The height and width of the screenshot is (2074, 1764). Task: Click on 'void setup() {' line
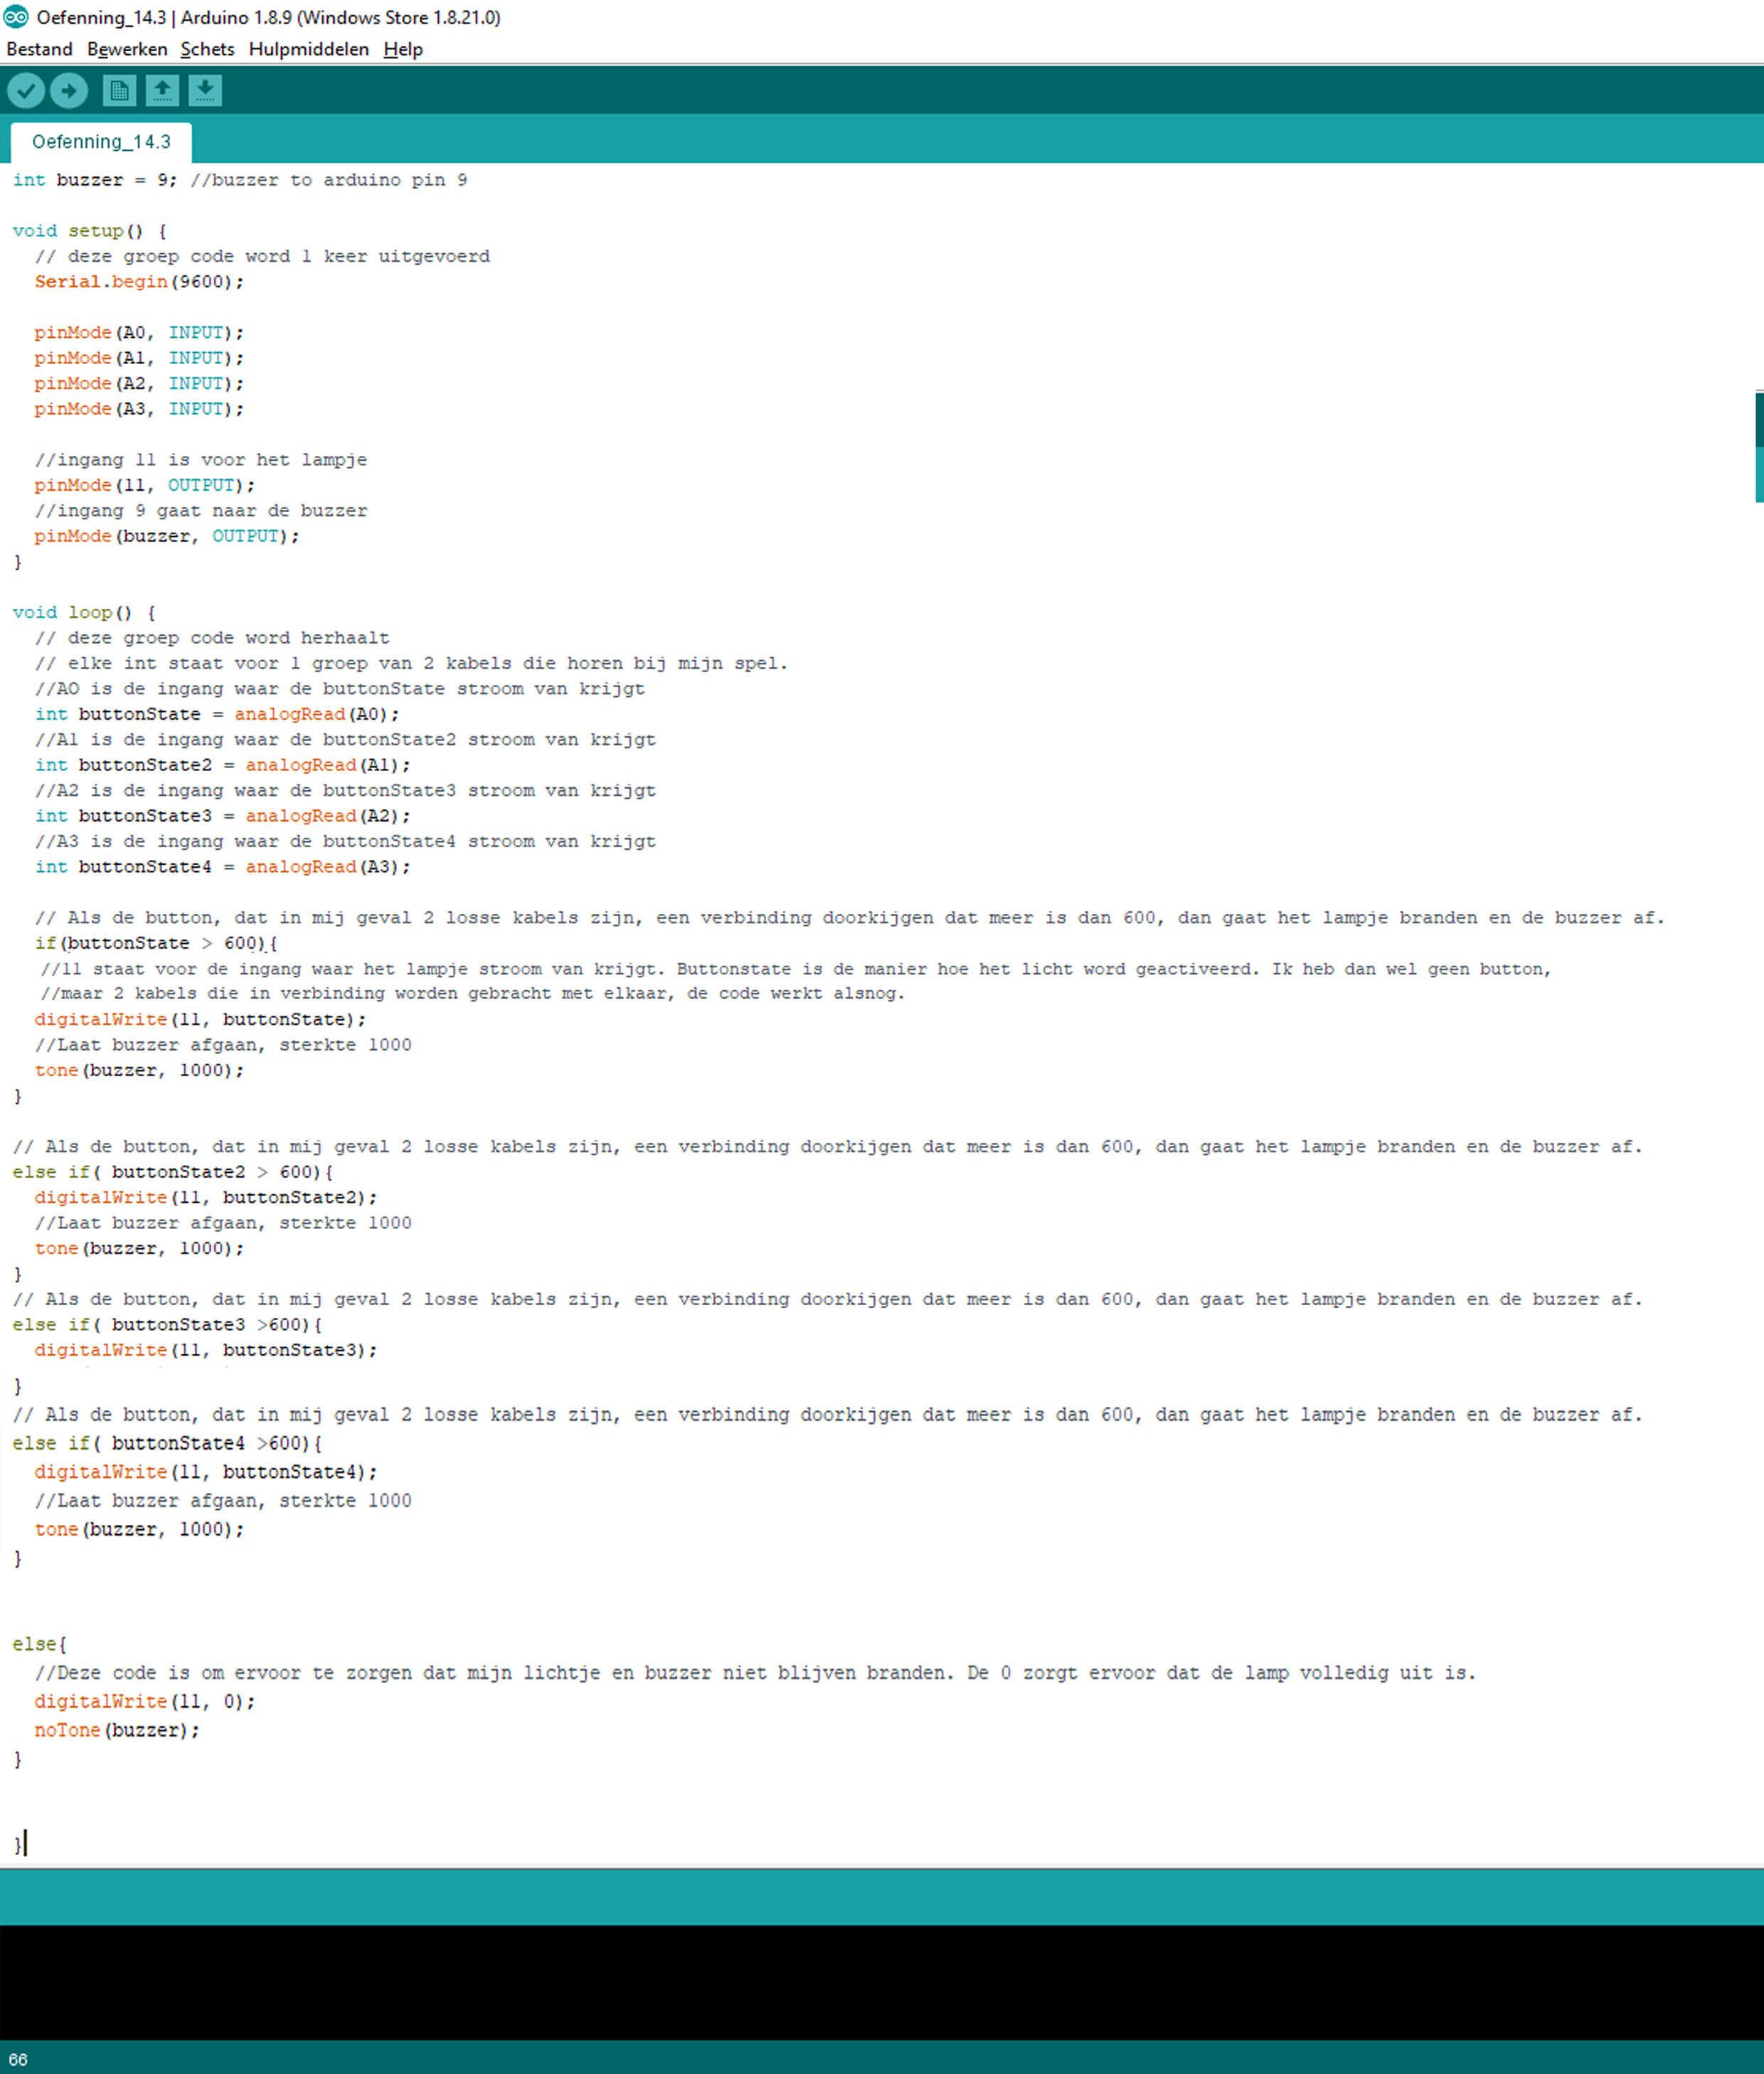pos(89,231)
